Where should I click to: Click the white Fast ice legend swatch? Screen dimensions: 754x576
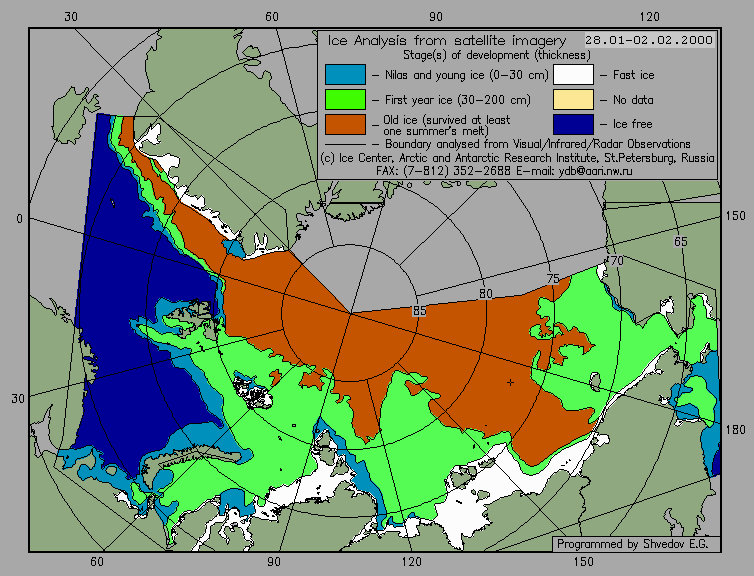[573, 75]
